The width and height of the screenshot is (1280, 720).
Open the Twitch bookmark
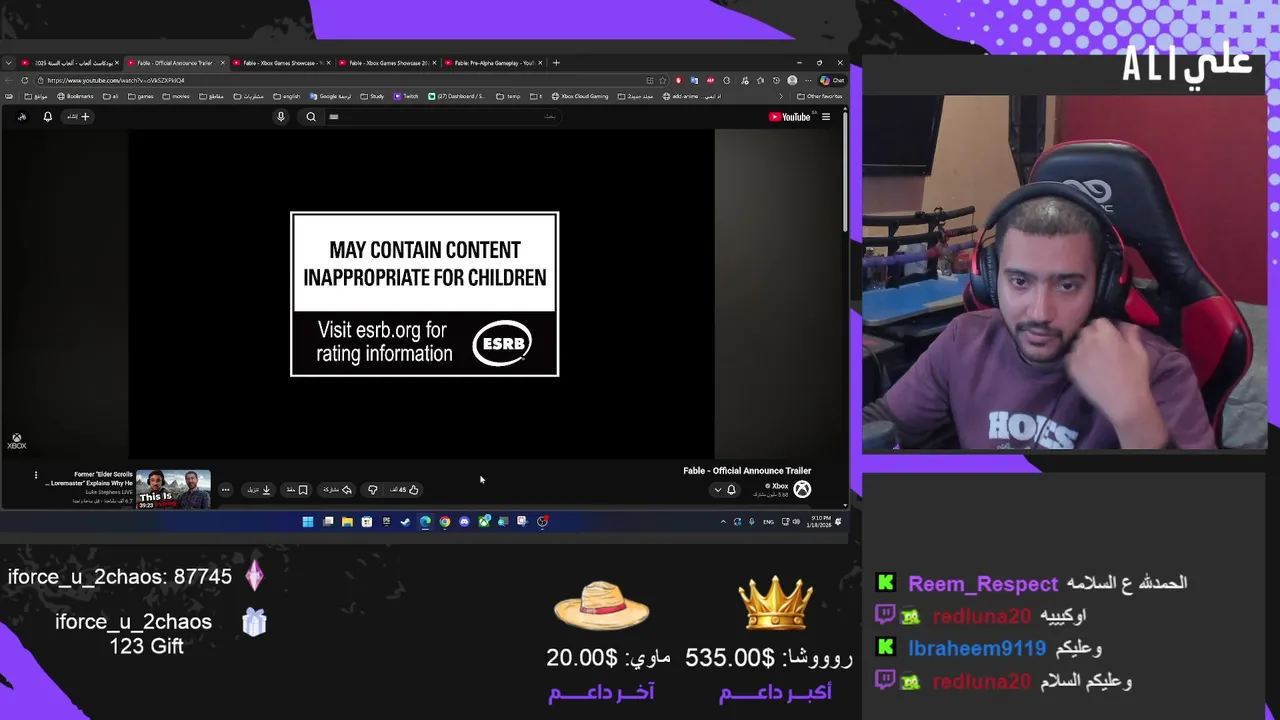(x=406, y=96)
